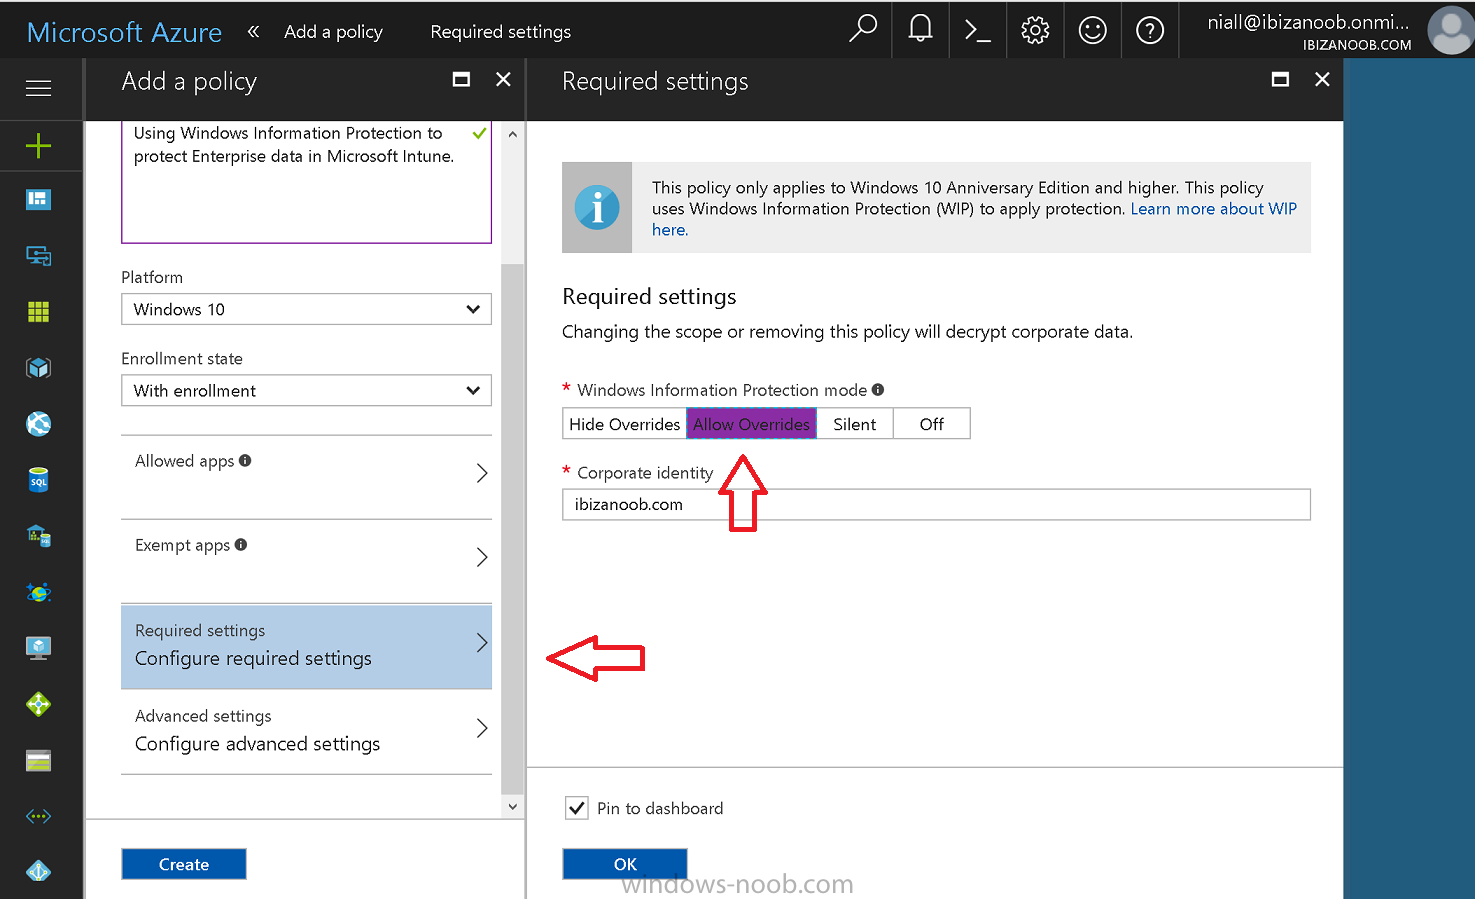This screenshot has height=899, width=1475.
Task: Click the account name niall@ibizanoob
Action: tap(1308, 22)
